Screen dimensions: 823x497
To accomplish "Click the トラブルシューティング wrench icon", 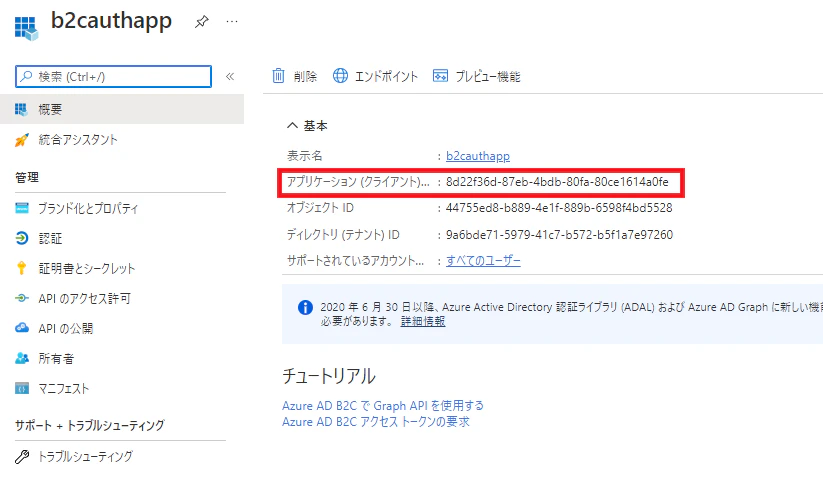I will 22,457.
